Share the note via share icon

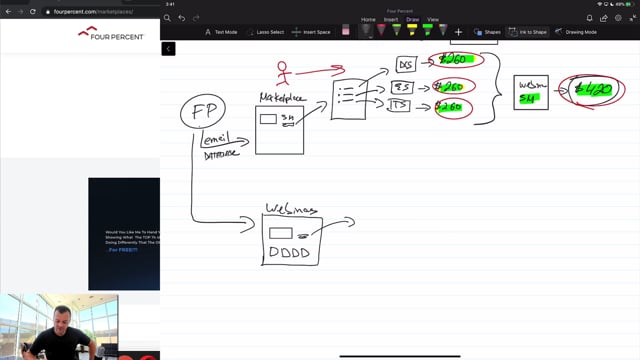[604, 18]
